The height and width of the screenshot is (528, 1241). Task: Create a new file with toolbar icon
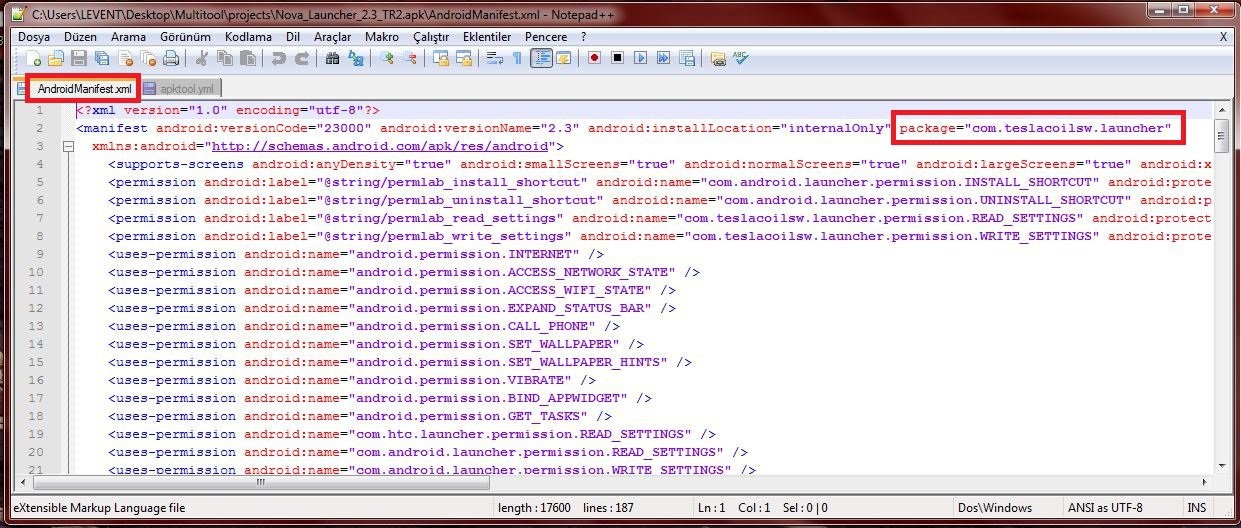coord(32,59)
